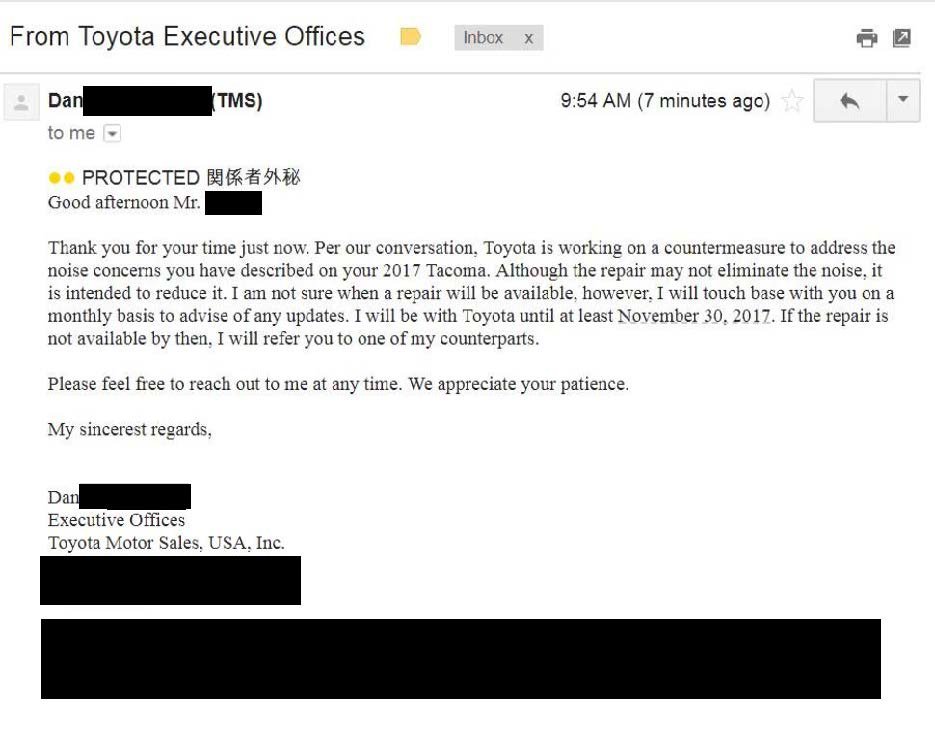Image resolution: width=935 pixels, height=748 pixels.
Task: Open the More dropdown beside Reply
Action: [x=903, y=100]
